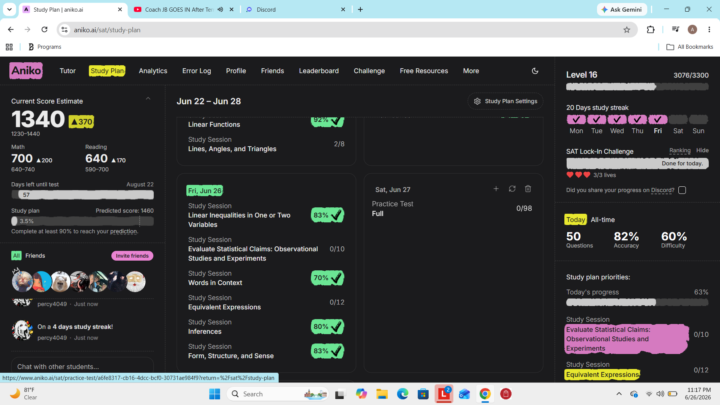720x405 pixels.
Task: Expand the browser tab search dropdown
Action: [x=9, y=9]
